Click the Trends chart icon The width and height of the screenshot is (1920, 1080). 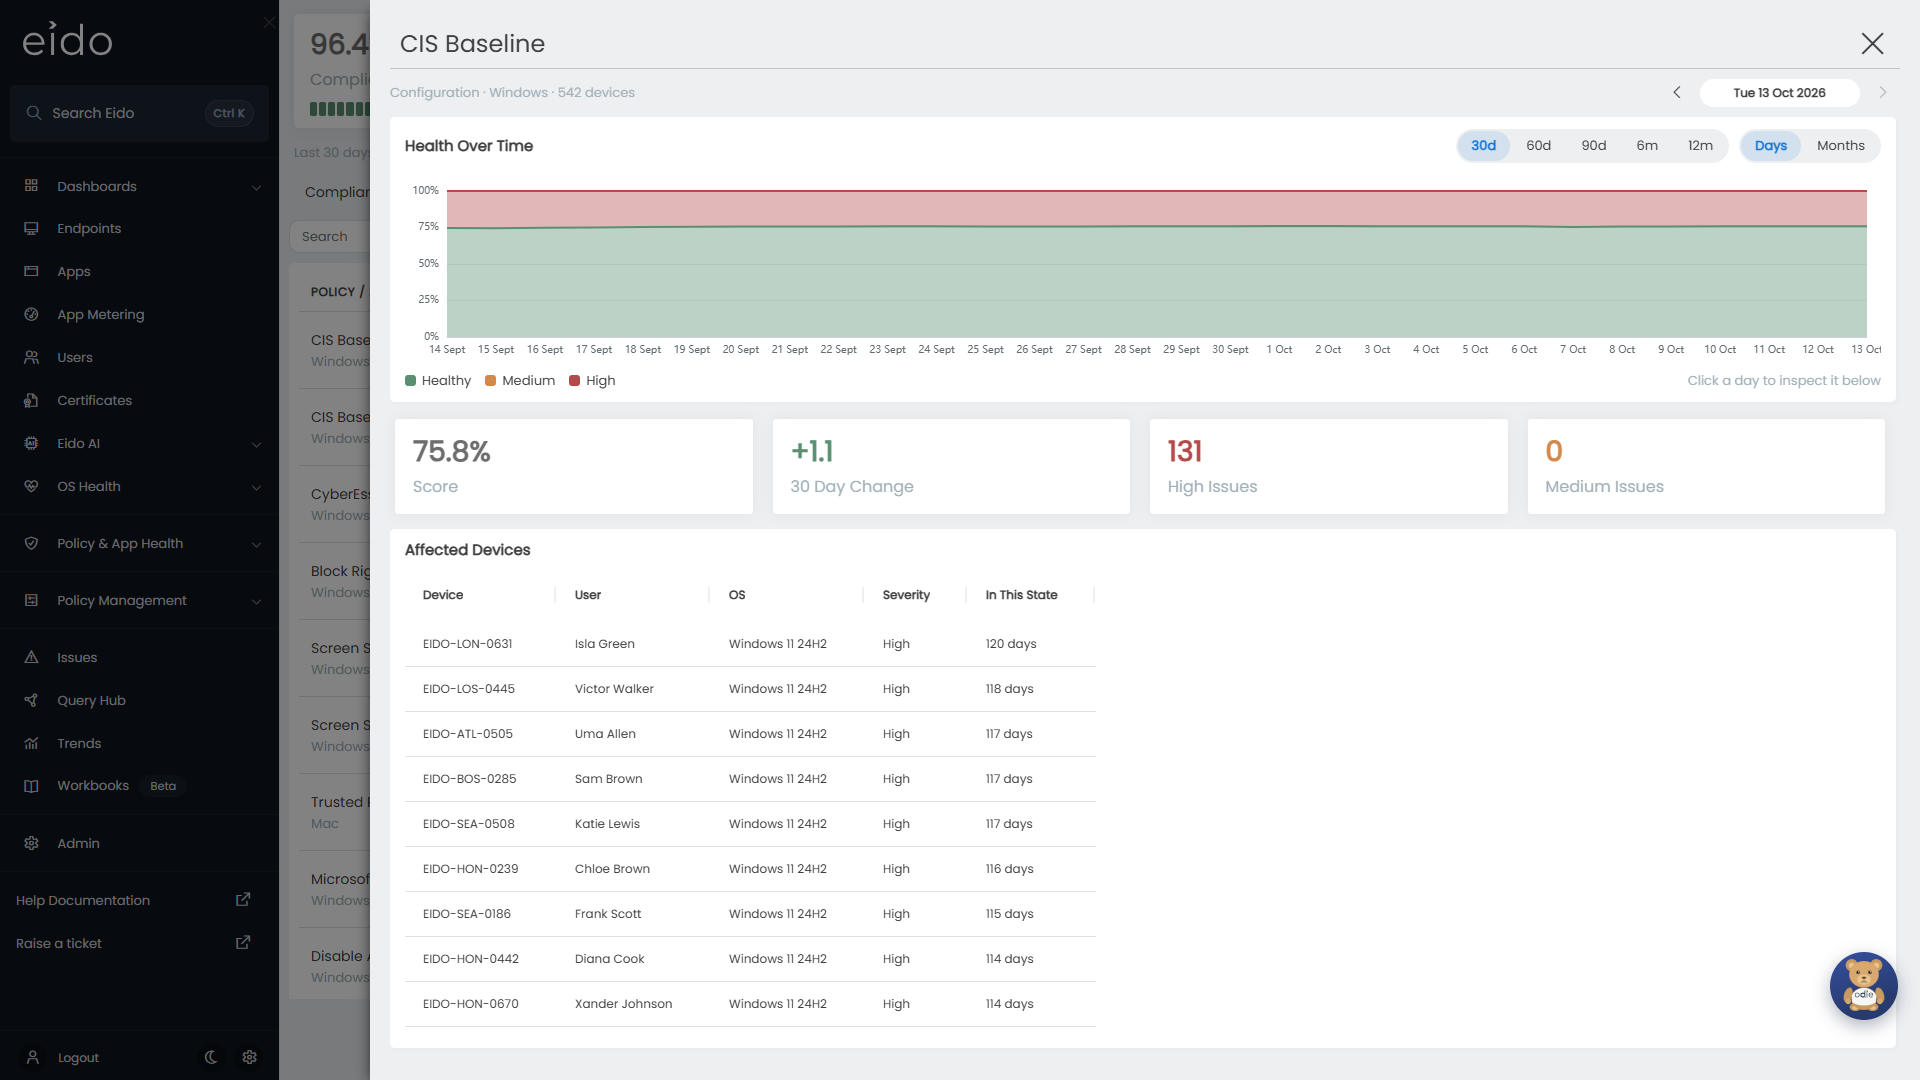click(x=31, y=744)
